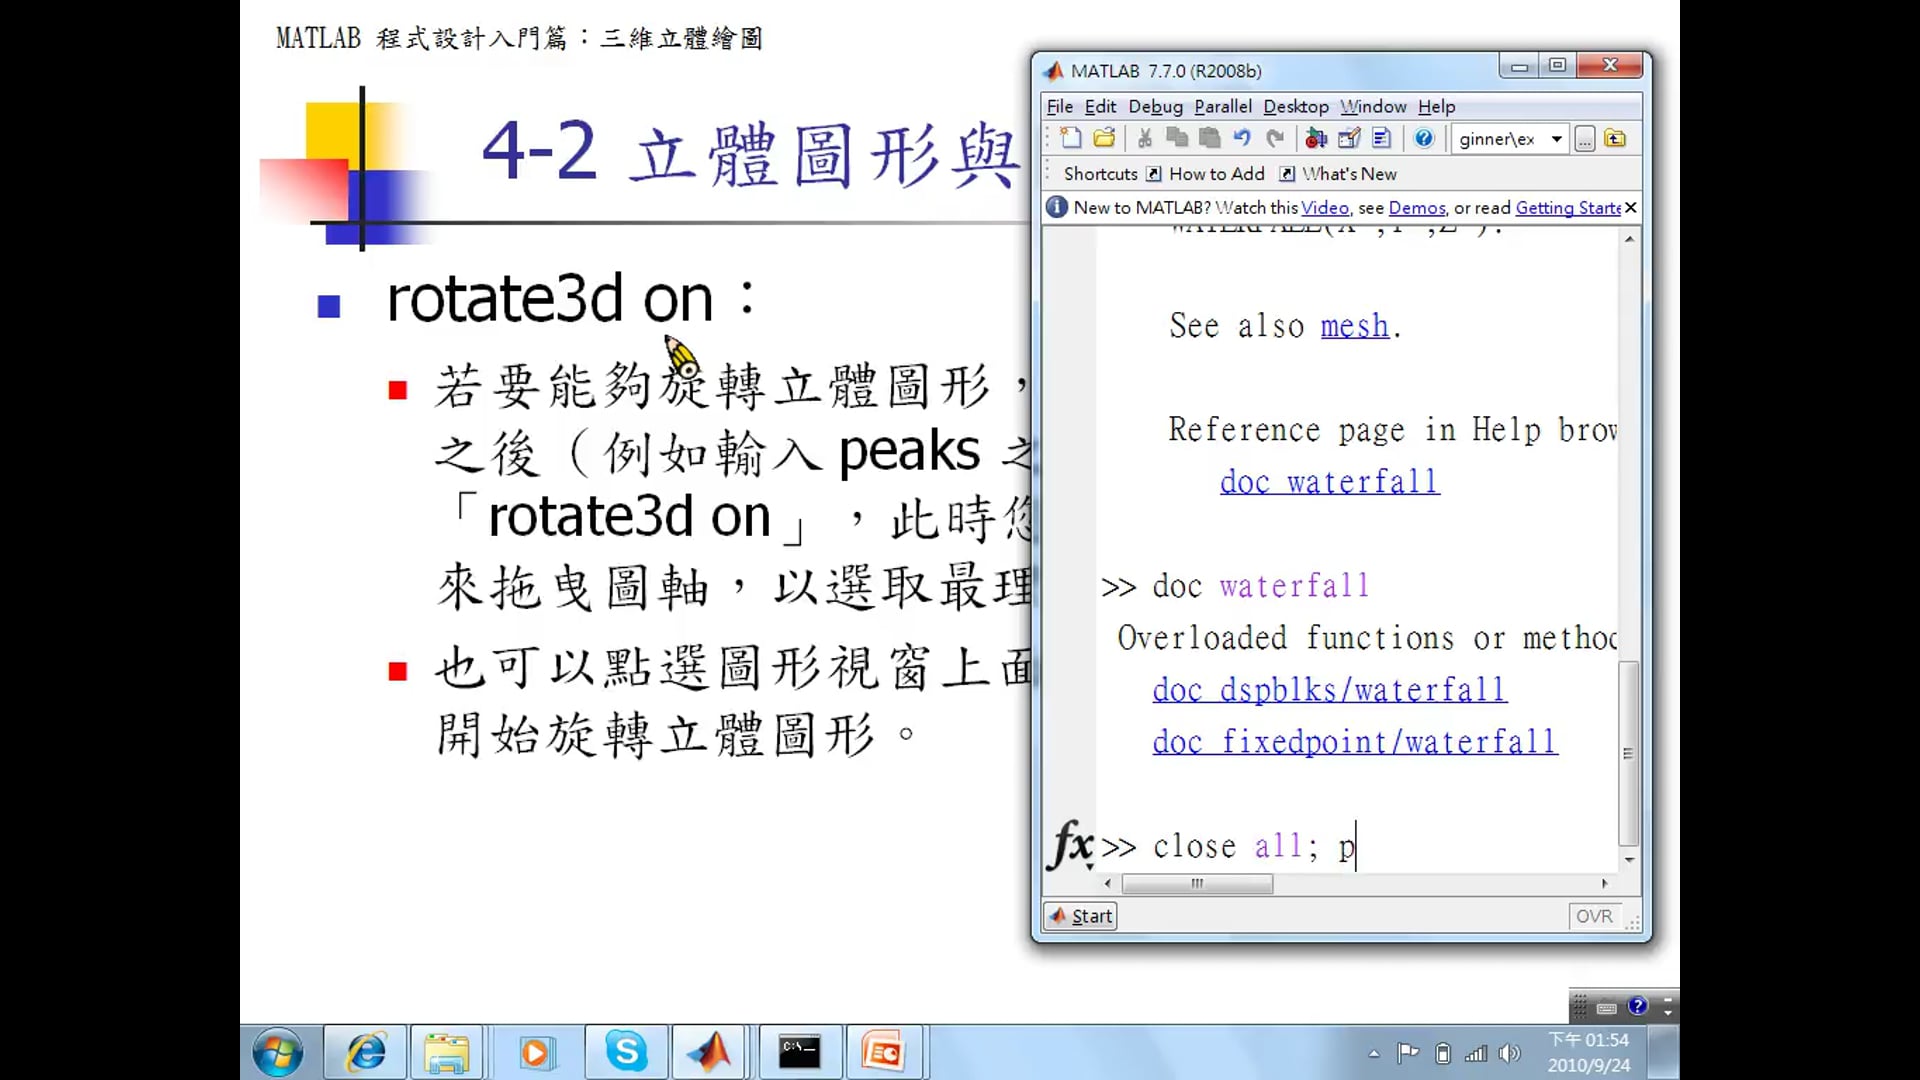Click the Undo arrow icon

(x=1242, y=139)
